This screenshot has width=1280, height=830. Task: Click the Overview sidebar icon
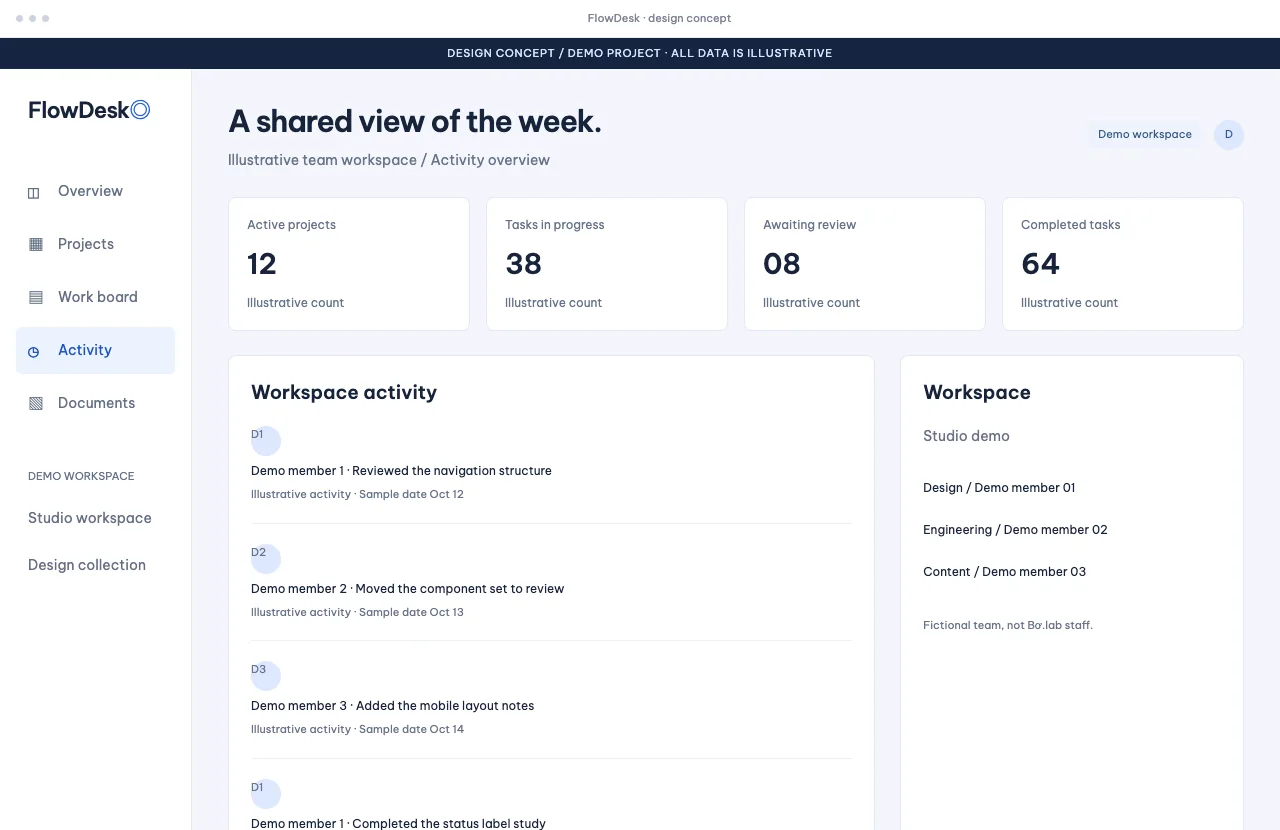34,192
